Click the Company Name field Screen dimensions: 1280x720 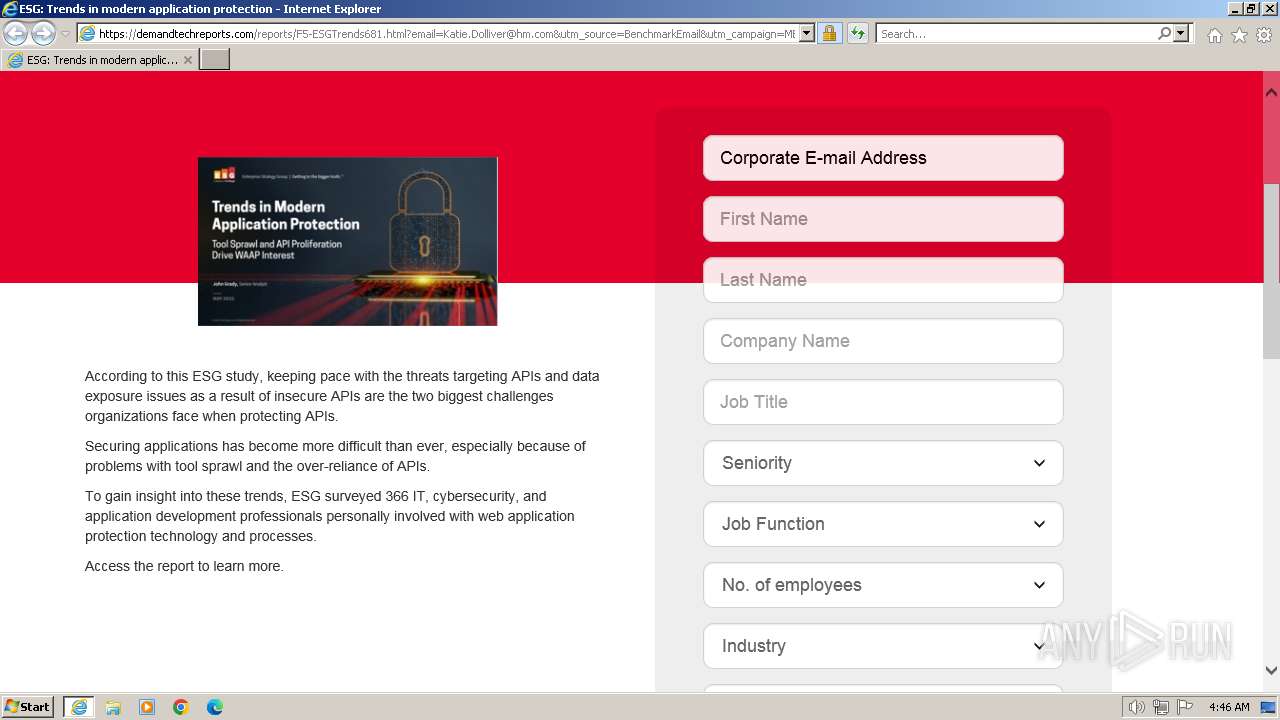[883, 341]
